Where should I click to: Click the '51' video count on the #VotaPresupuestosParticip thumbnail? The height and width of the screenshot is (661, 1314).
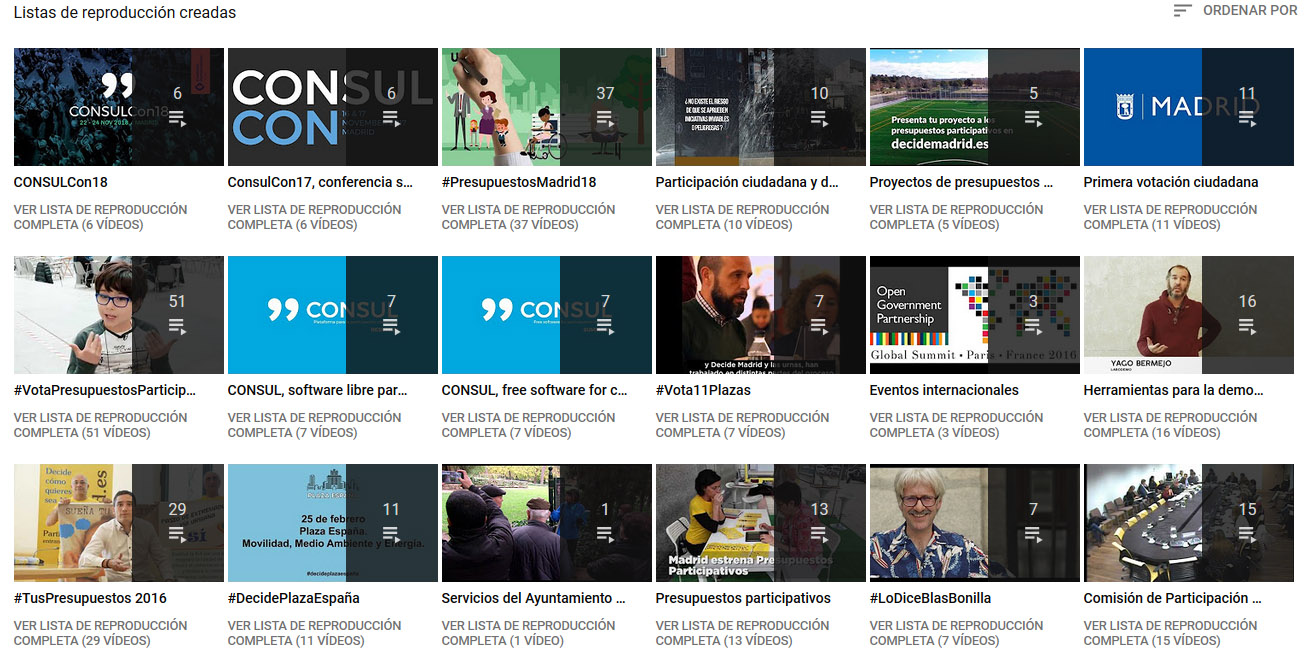point(177,301)
